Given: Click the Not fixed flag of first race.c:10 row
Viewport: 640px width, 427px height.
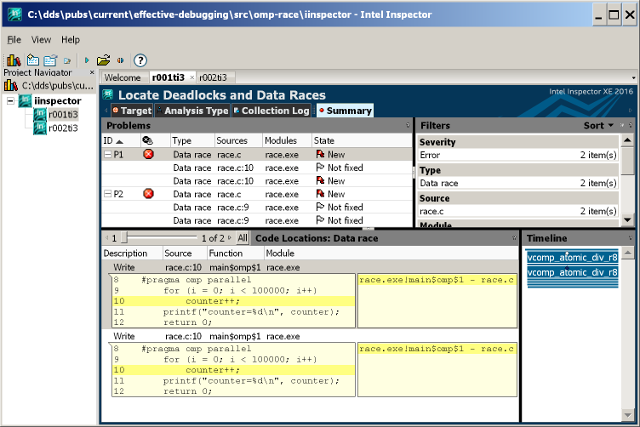Looking at the screenshot, I should tap(320, 167).
